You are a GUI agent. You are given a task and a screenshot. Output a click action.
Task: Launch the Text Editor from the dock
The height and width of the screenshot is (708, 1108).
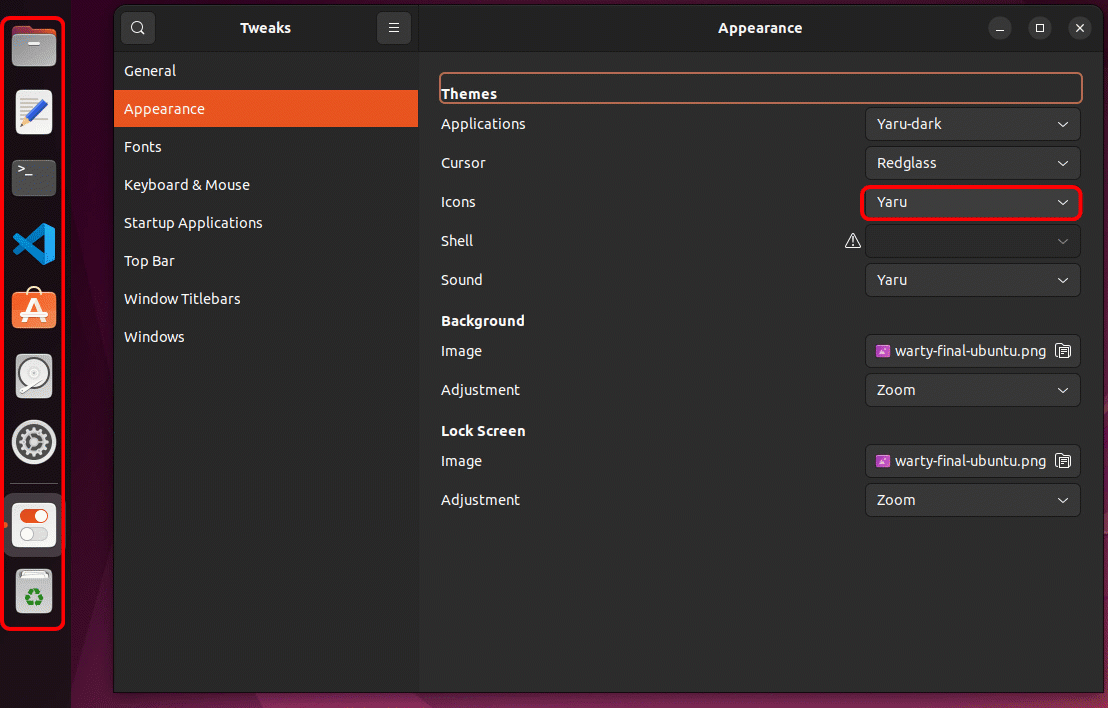click(x=34, y=112)
